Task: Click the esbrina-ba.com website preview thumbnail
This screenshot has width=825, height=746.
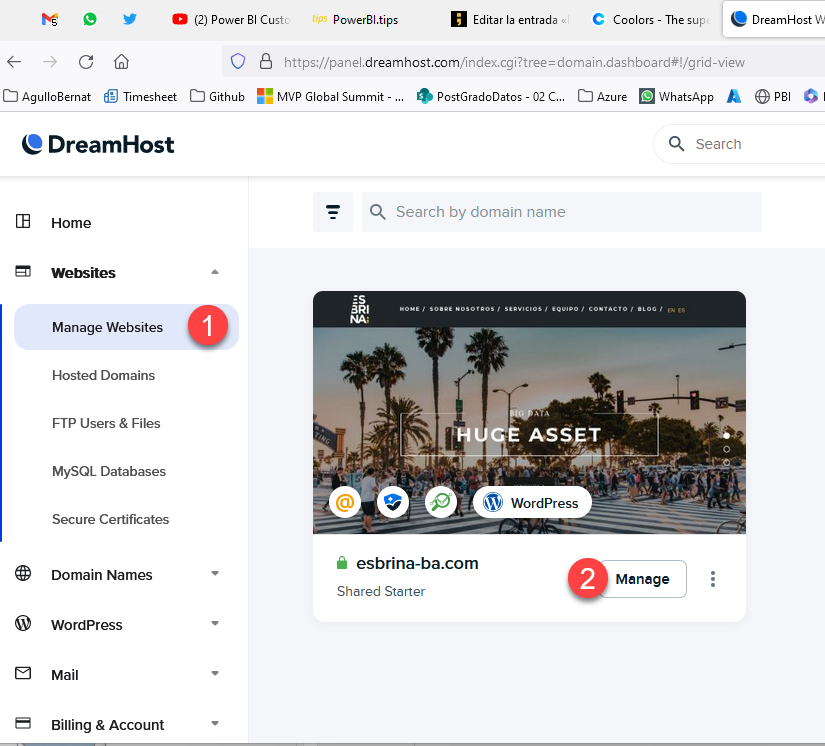Action: [x=529, y=400]
